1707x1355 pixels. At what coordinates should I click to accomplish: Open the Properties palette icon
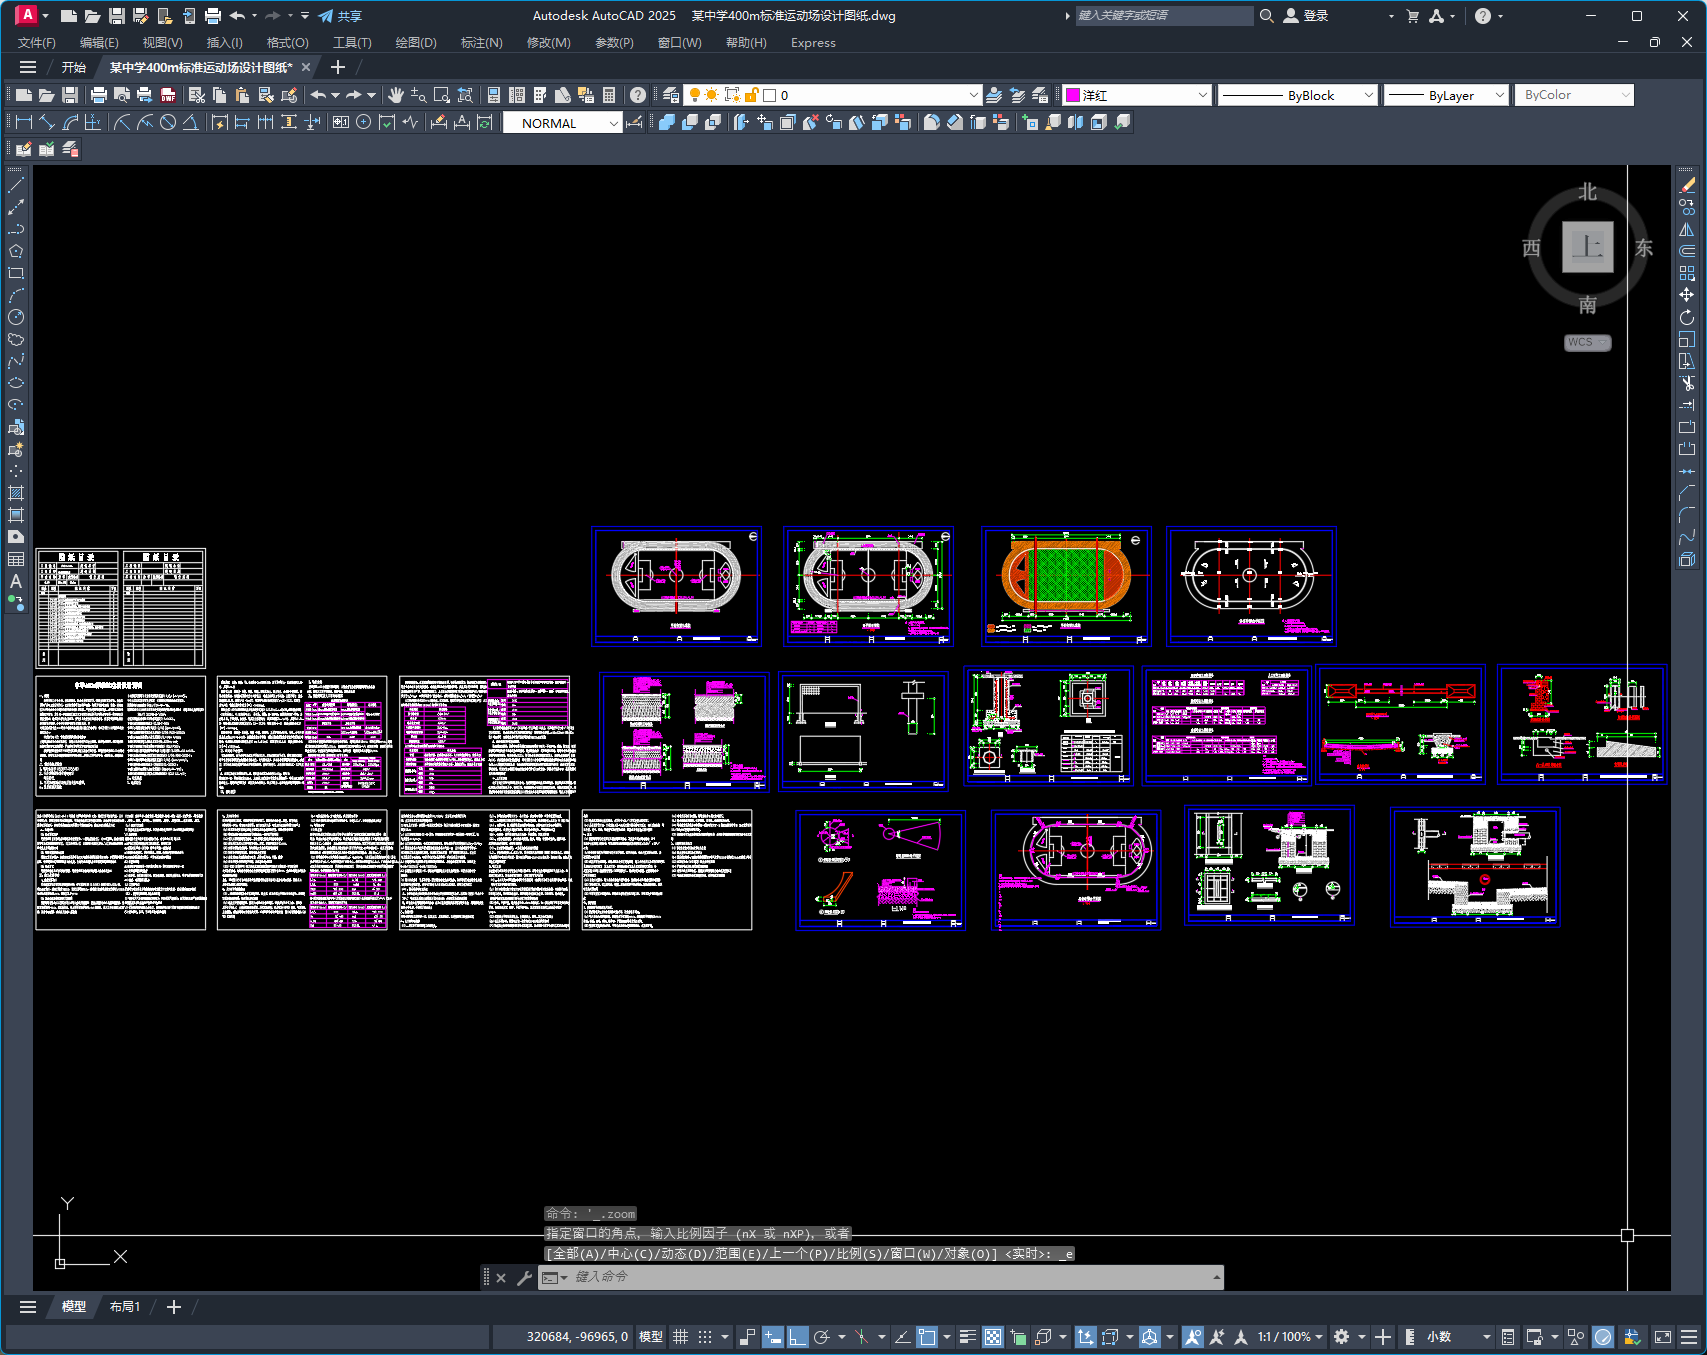[x=493, y=95]
